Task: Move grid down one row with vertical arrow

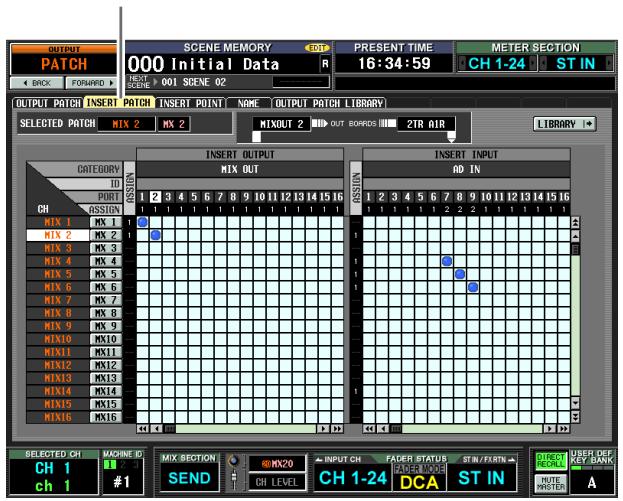Action: [575, 403]
